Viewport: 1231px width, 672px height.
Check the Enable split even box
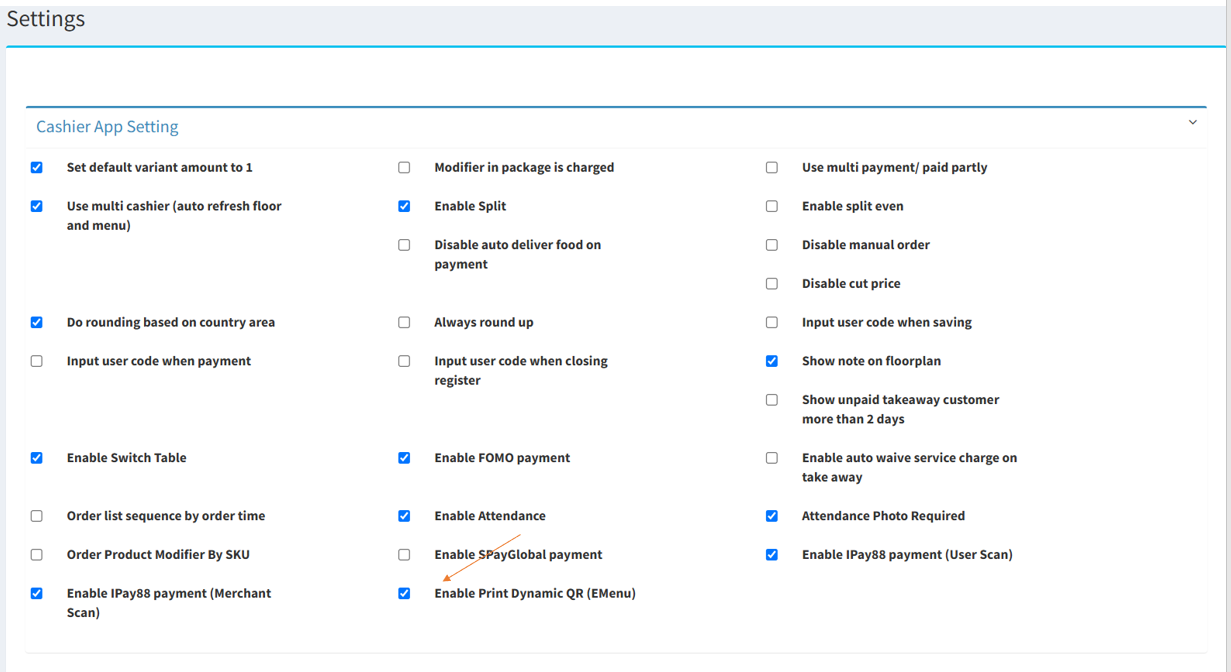click(772, 207)
